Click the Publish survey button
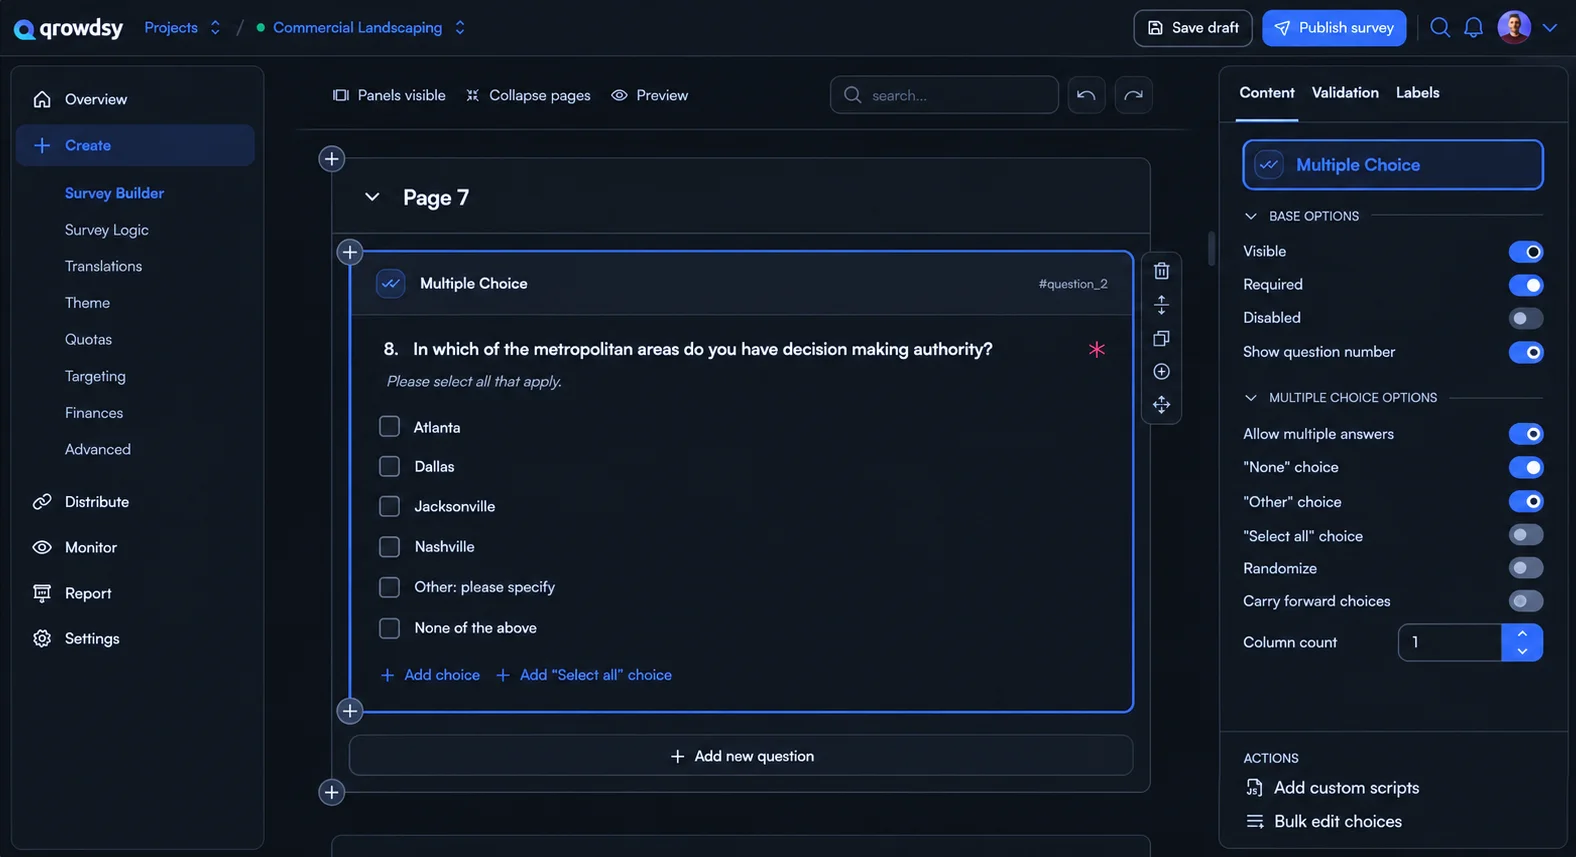This screenshot has width=1576, height=857. point(1334,28)
